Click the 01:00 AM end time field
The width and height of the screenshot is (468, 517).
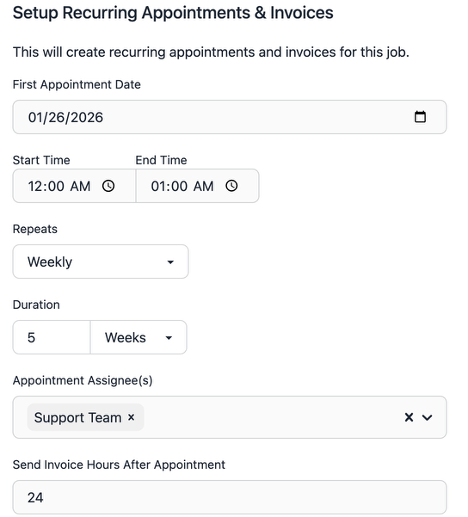coord(197,186)
